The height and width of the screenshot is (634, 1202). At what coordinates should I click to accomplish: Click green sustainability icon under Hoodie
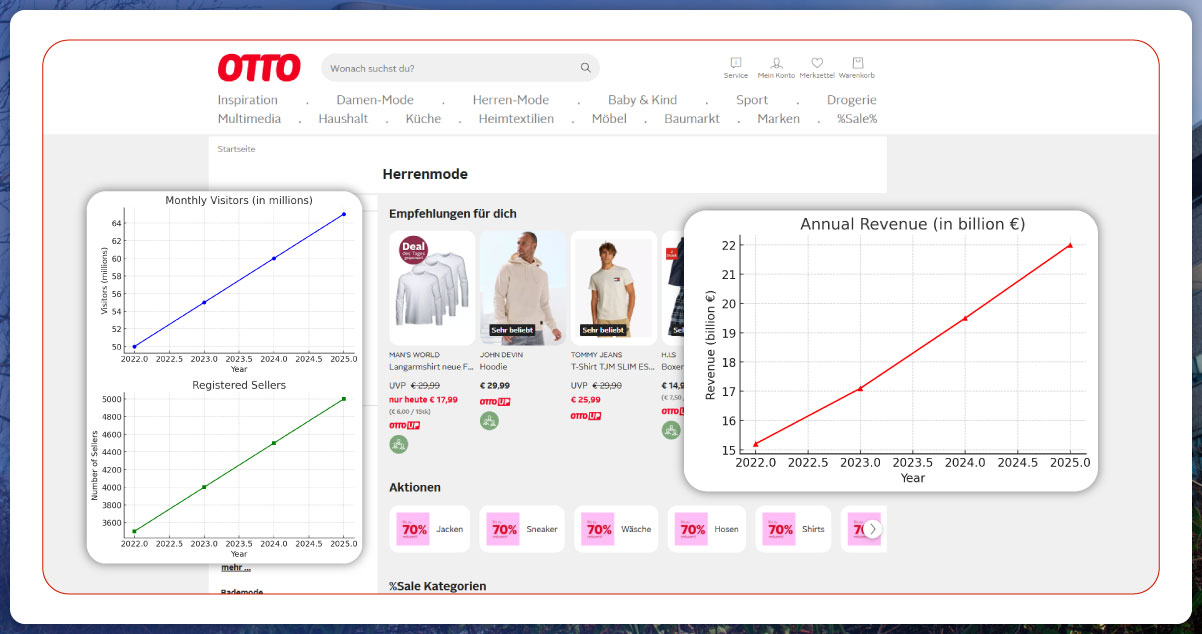(x=489, y=421)
